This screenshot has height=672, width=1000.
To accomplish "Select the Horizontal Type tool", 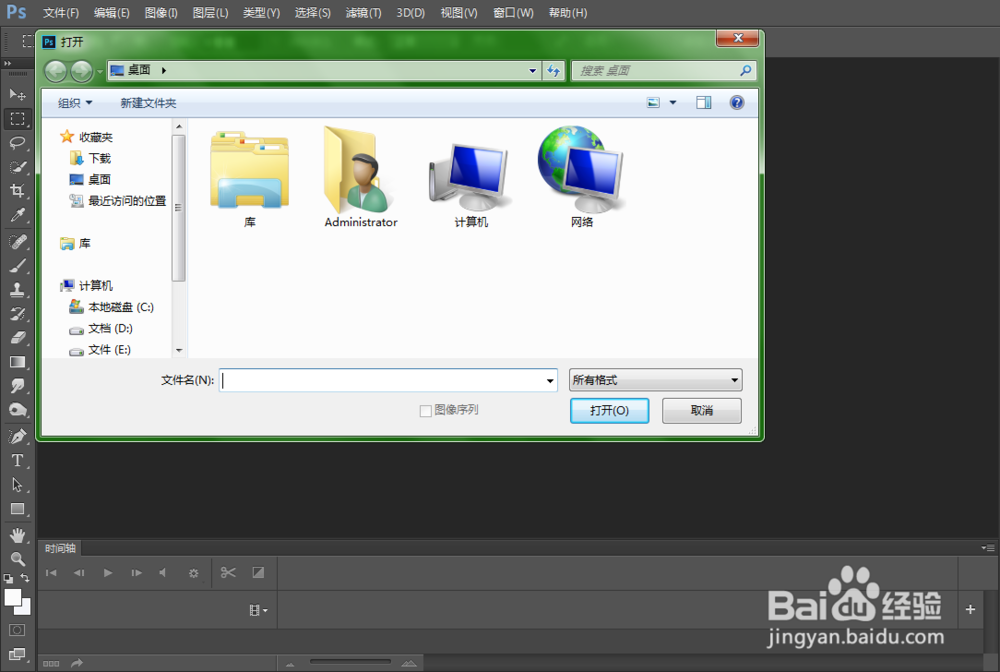I will click(18, 460).
